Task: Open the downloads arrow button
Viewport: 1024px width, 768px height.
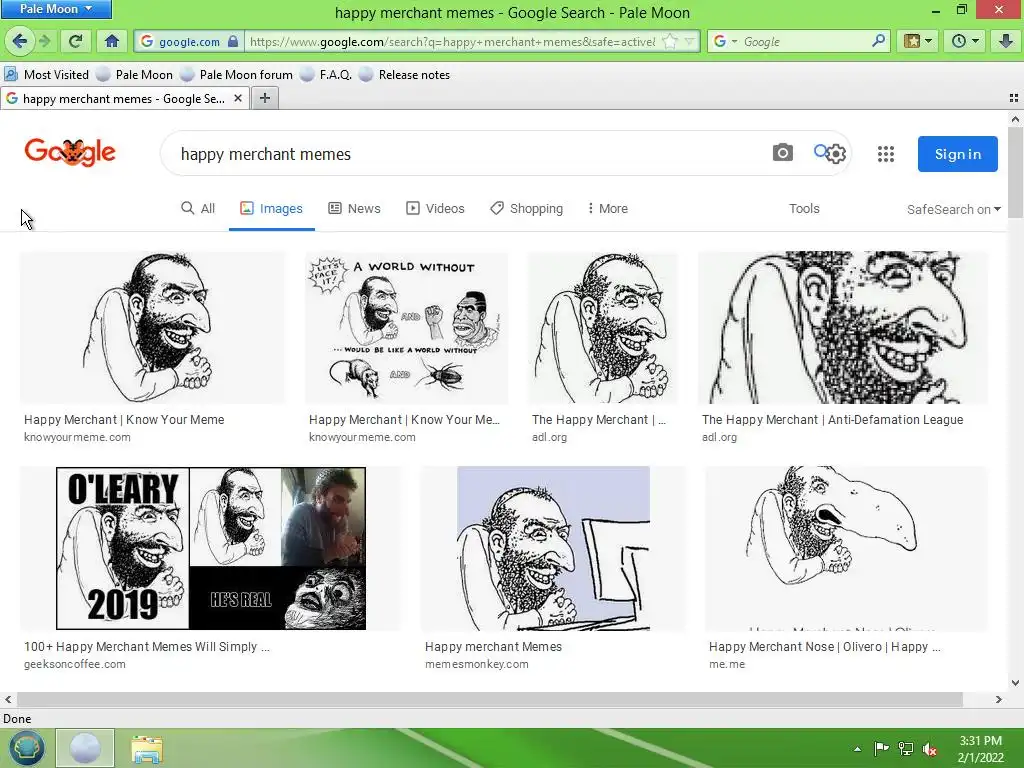Action: coord(1006,42)
